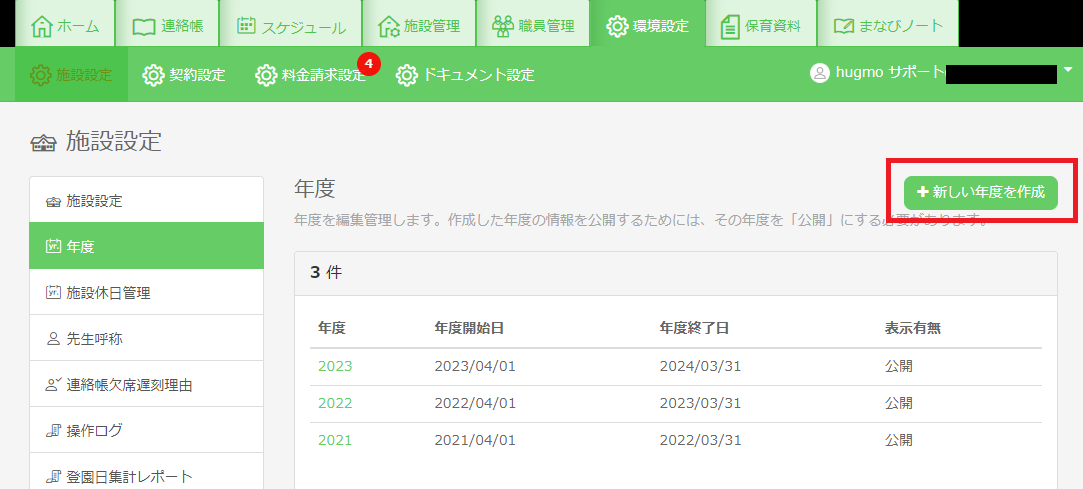Click the person icon in 先生呼称 item
1083x489 pixels.
tap(53, 339)
